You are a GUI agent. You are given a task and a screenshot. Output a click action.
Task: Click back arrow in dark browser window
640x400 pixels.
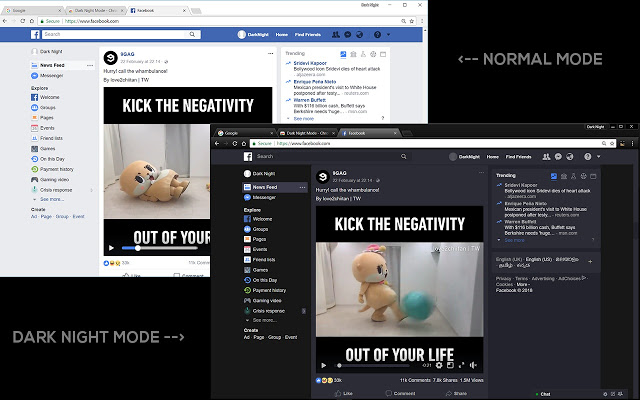[x=217, y=144]
